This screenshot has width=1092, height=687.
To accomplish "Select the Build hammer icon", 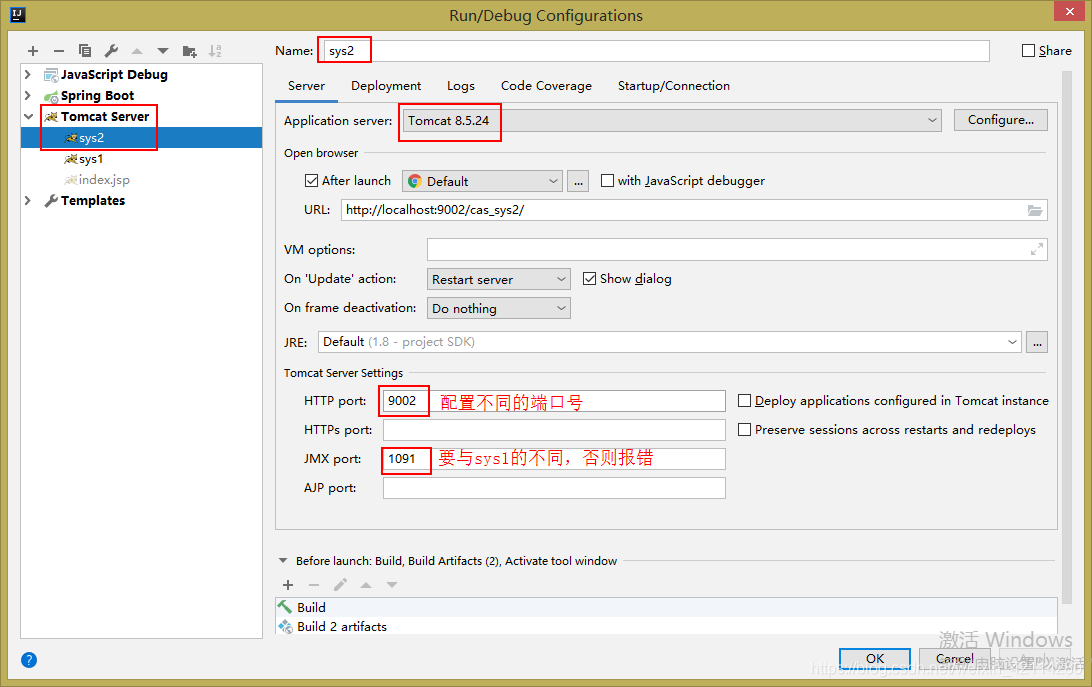I will (x=285, y=607).
